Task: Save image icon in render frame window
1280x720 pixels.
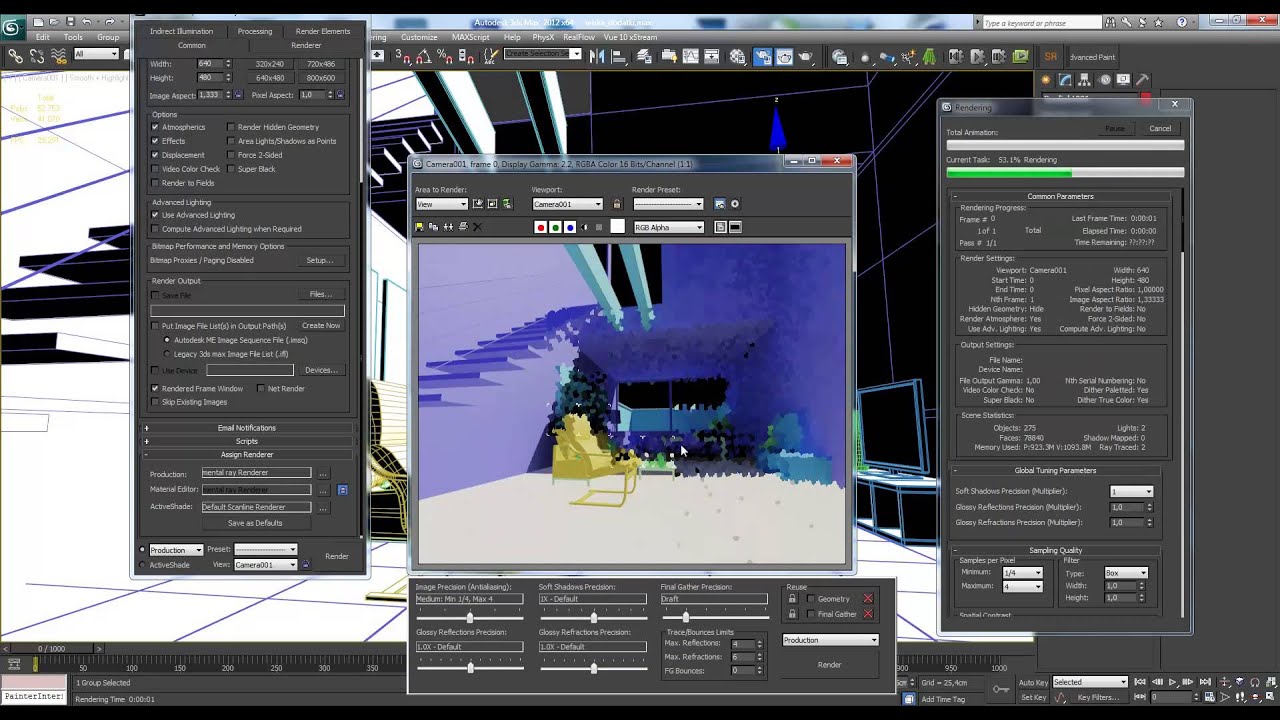Action: (x=419, y=227)
